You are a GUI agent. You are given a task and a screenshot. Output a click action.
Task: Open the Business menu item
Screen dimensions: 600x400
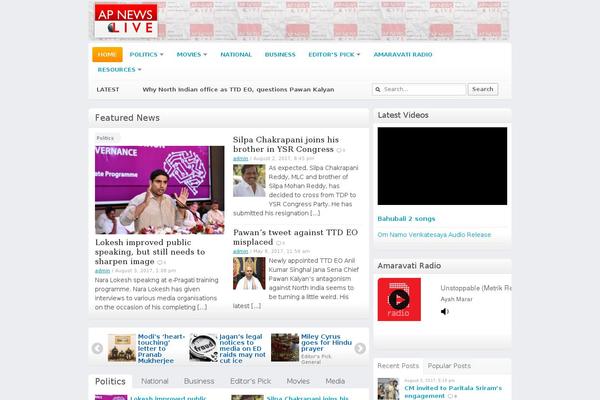coord(280,54)
